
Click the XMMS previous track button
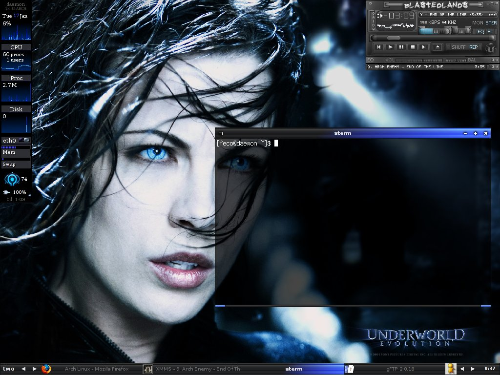pos(378,47)
